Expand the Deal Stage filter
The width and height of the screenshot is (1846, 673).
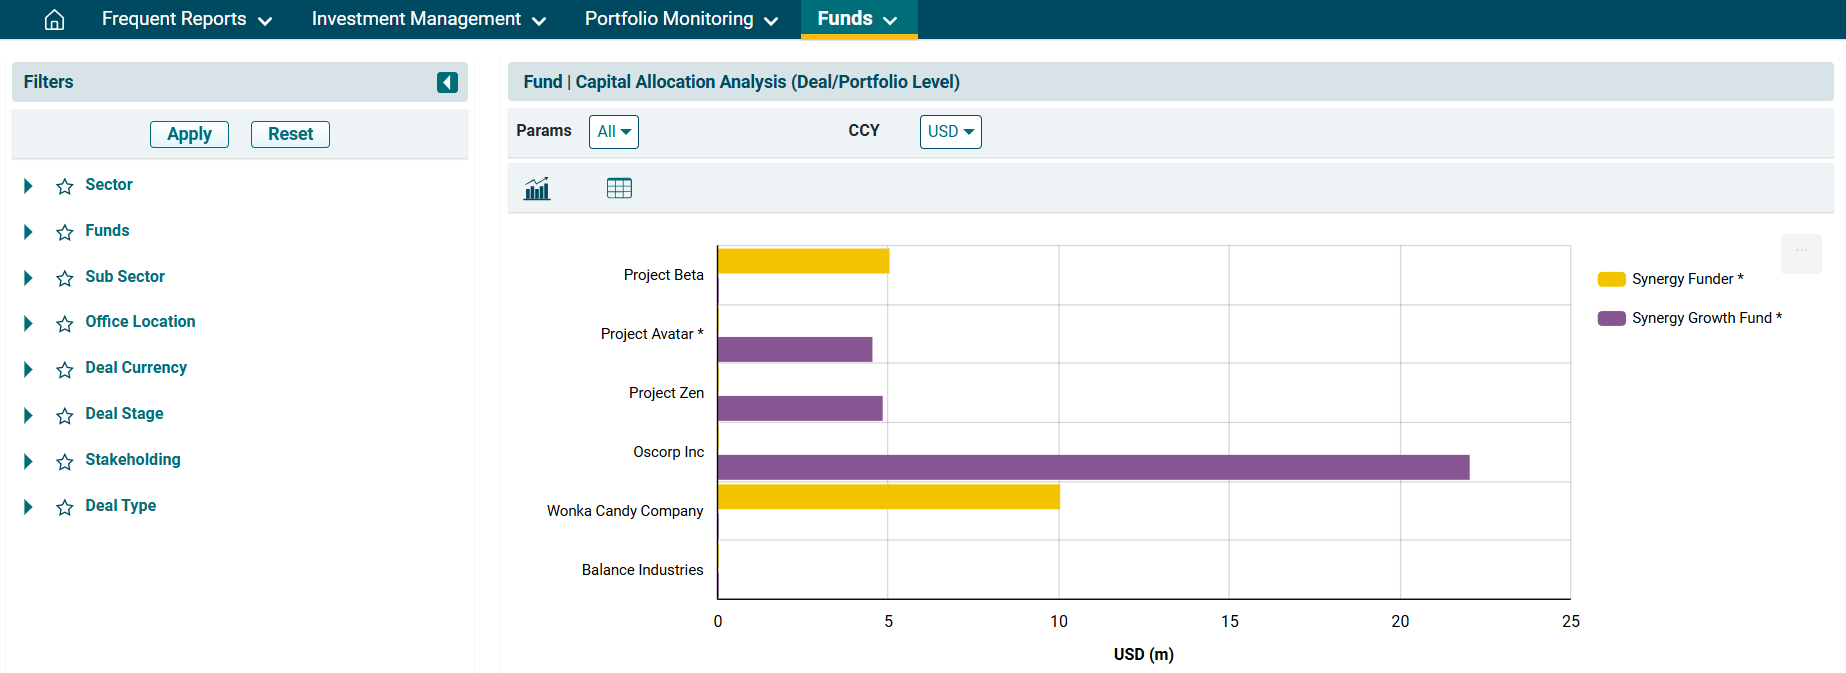click(28, 415)
